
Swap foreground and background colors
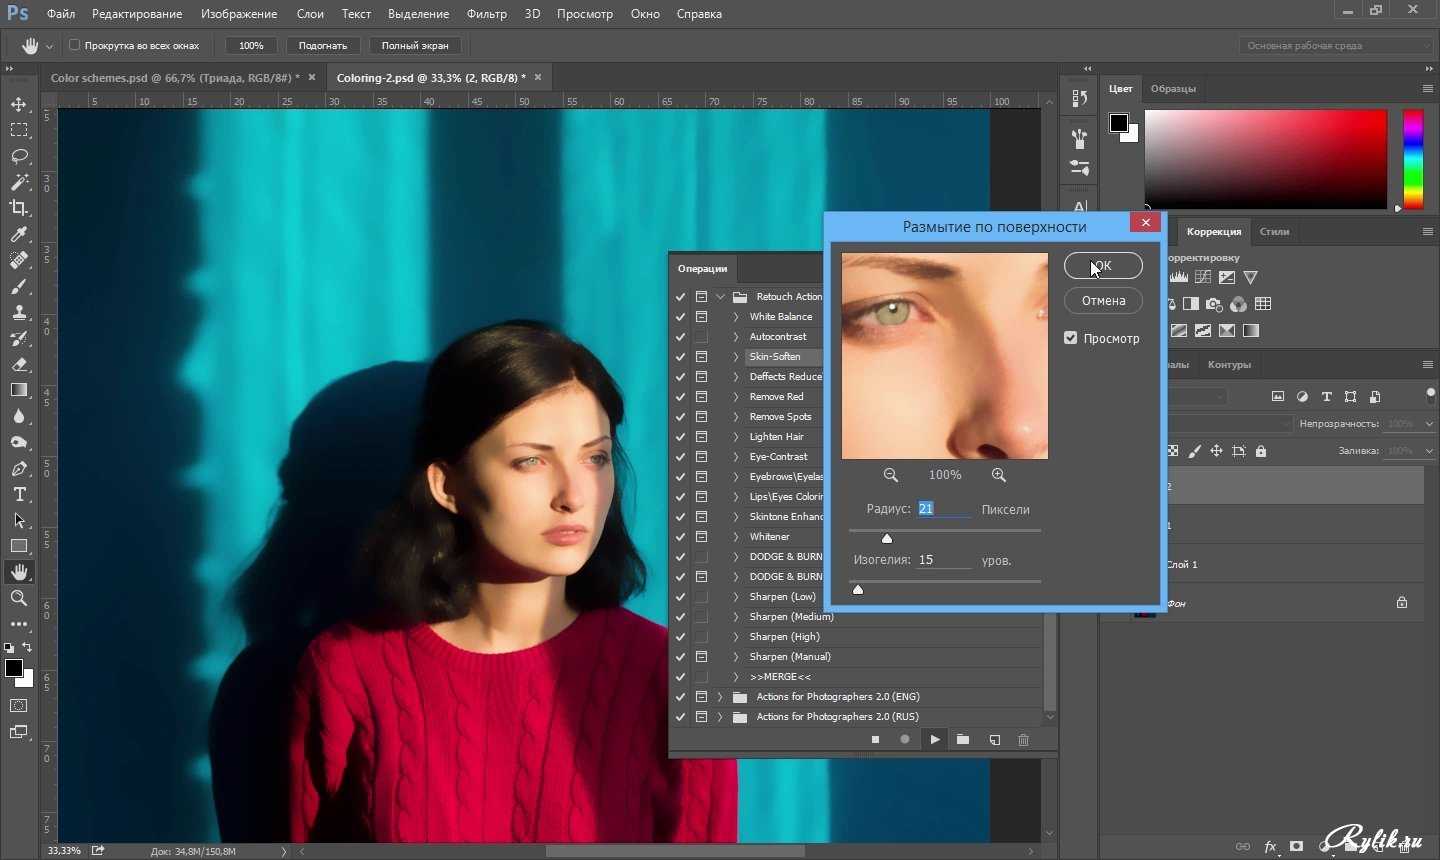[27, 648]
